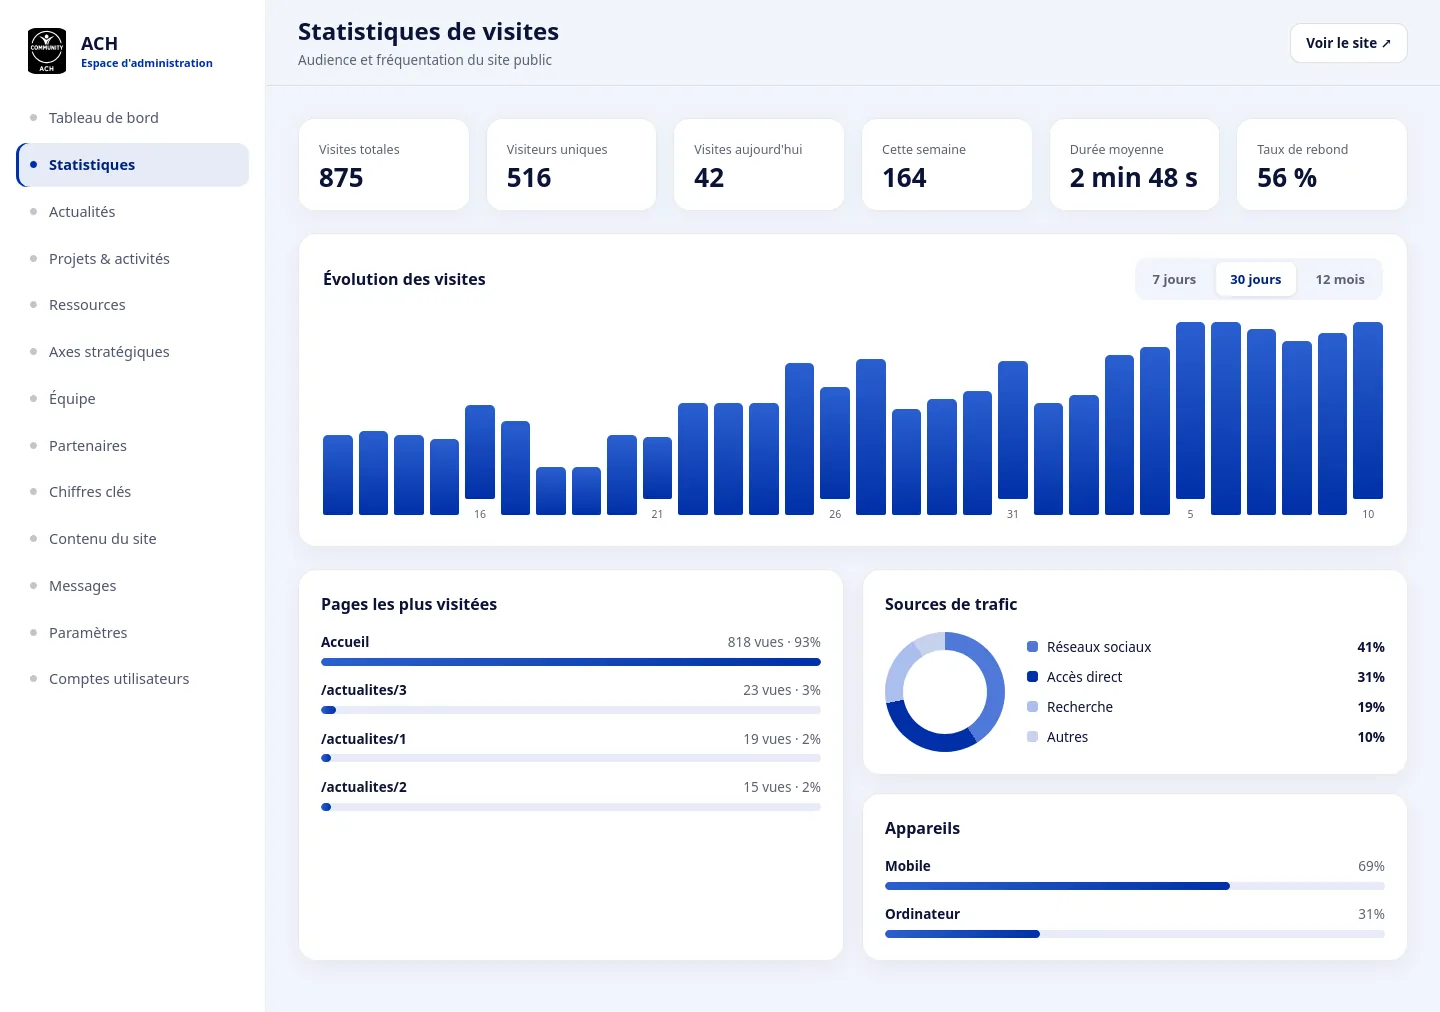Select Statistiques in the sidebar
This screenshot has width=1440, height=1012.
(132, 165)
